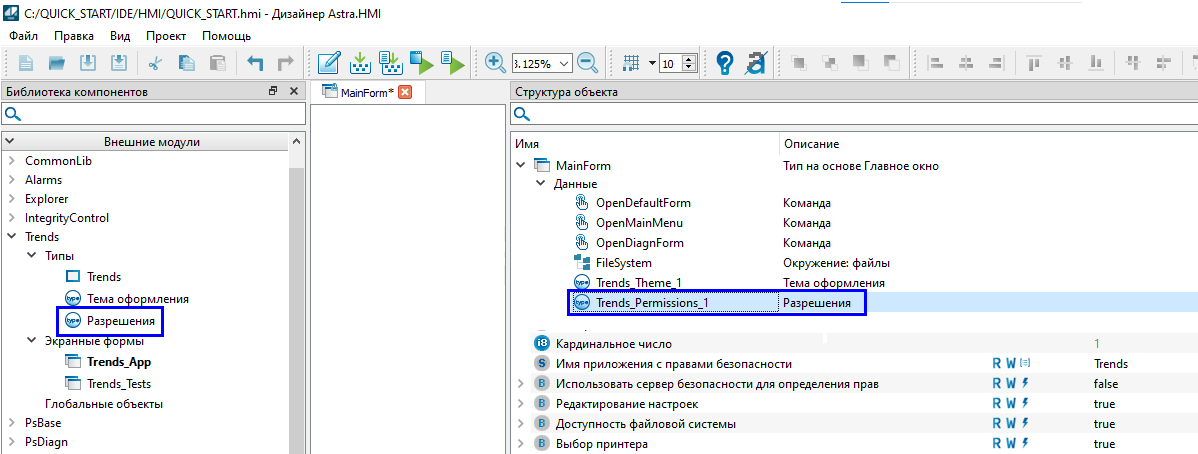
Task: Open the zoom percentage dropdown
Action: click(x=565, y=63)
